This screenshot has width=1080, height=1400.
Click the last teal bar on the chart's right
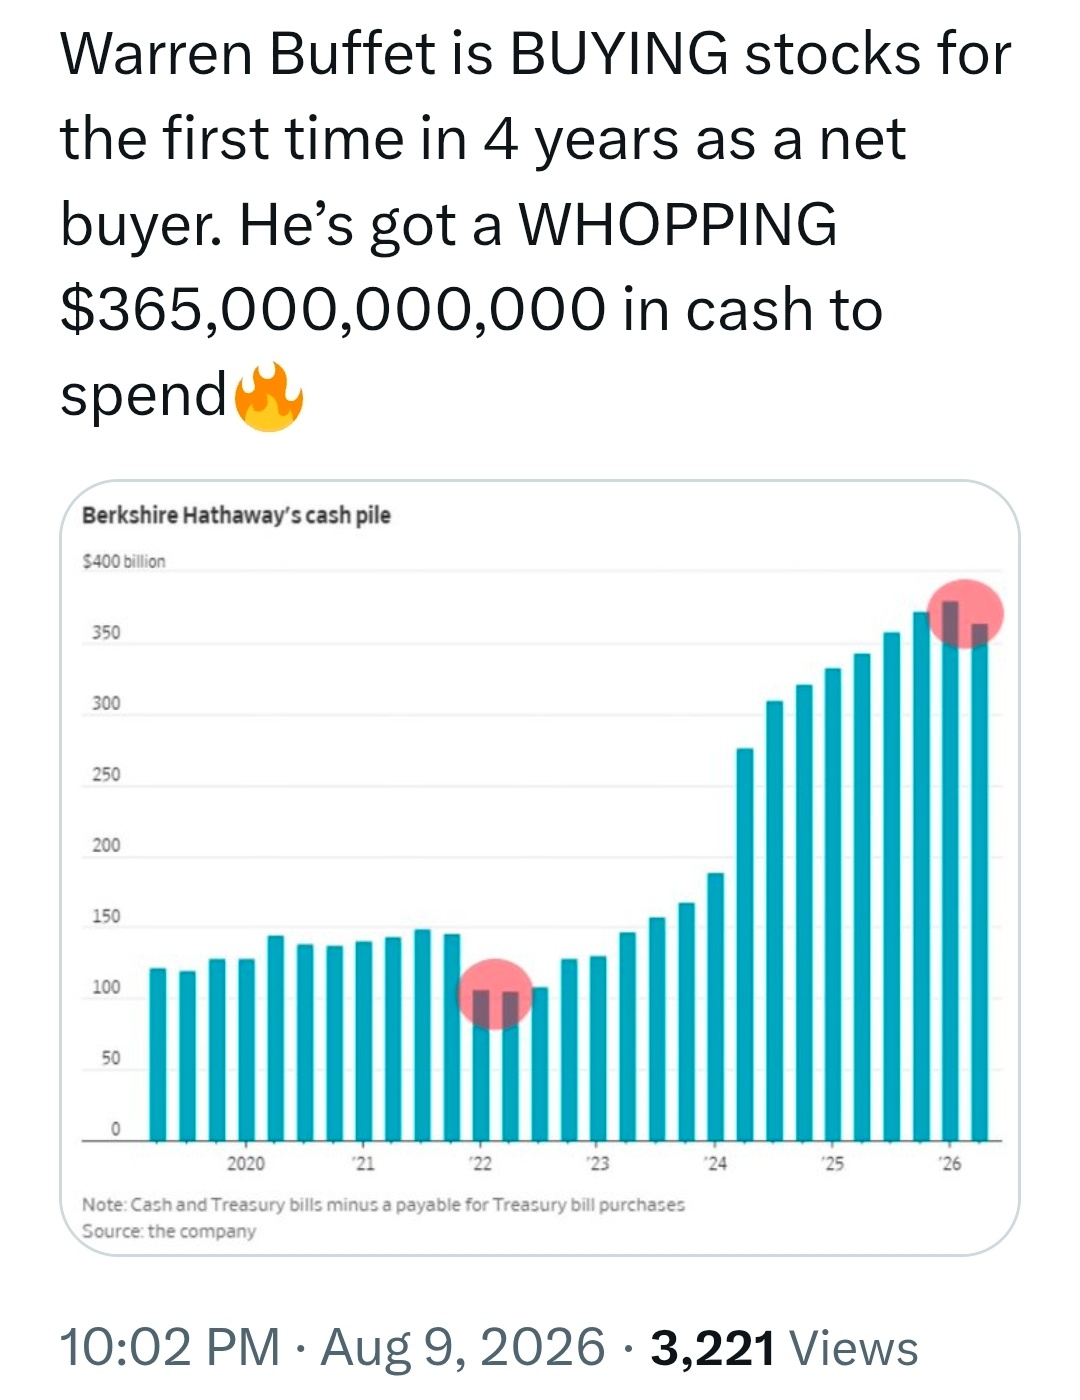click(x=980, y=882)
